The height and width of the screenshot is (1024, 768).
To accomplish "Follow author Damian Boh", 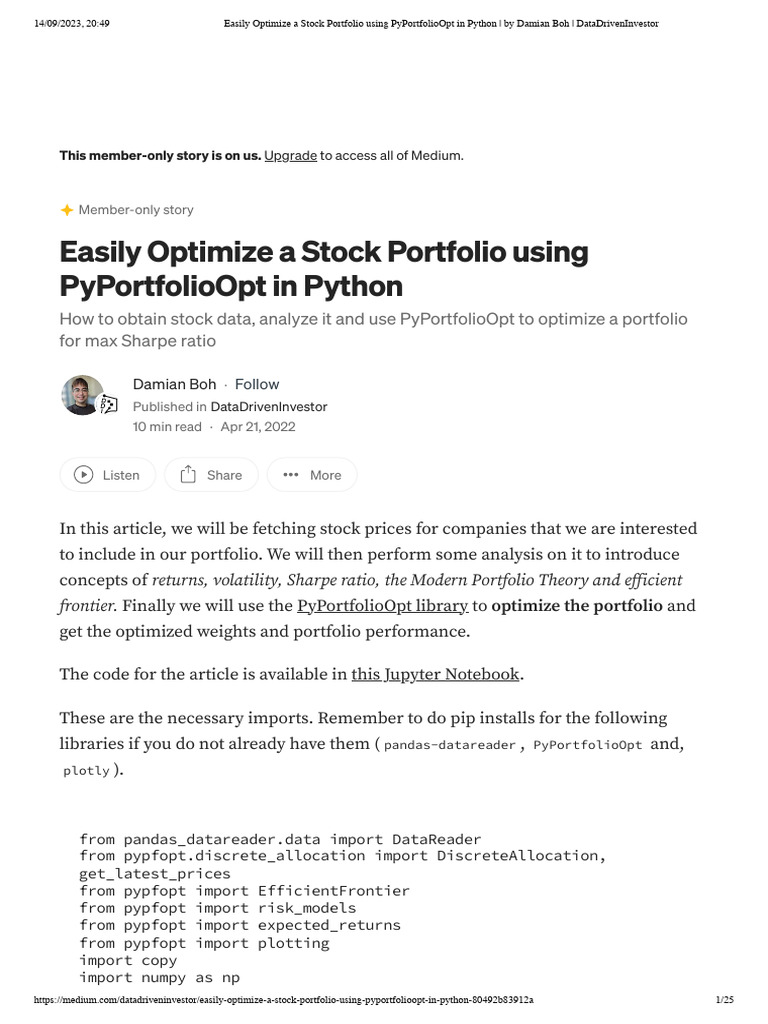I will (257, 384).
